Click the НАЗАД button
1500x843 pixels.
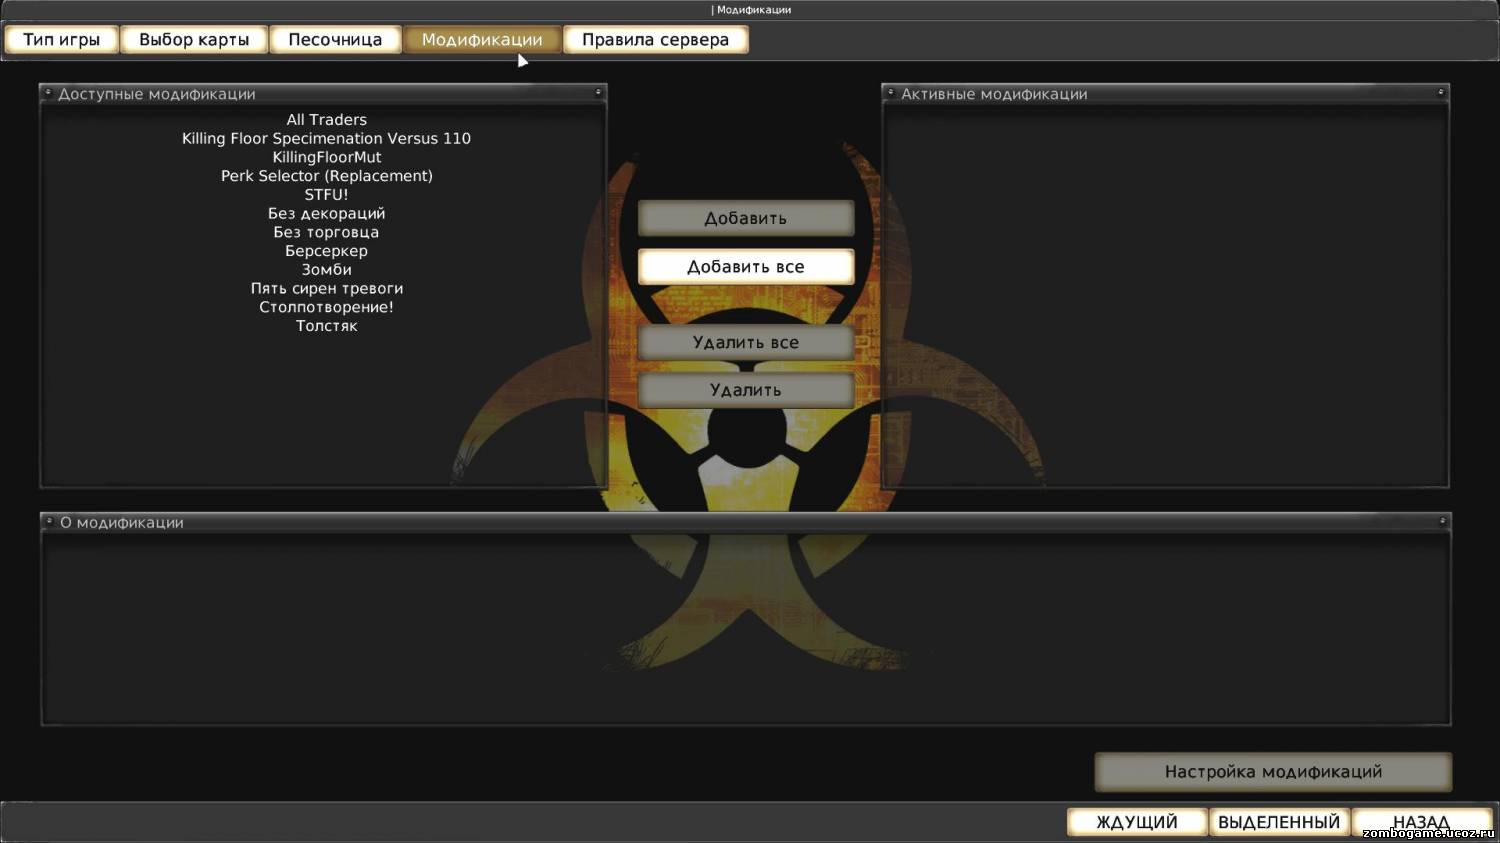pos(1421,822)
